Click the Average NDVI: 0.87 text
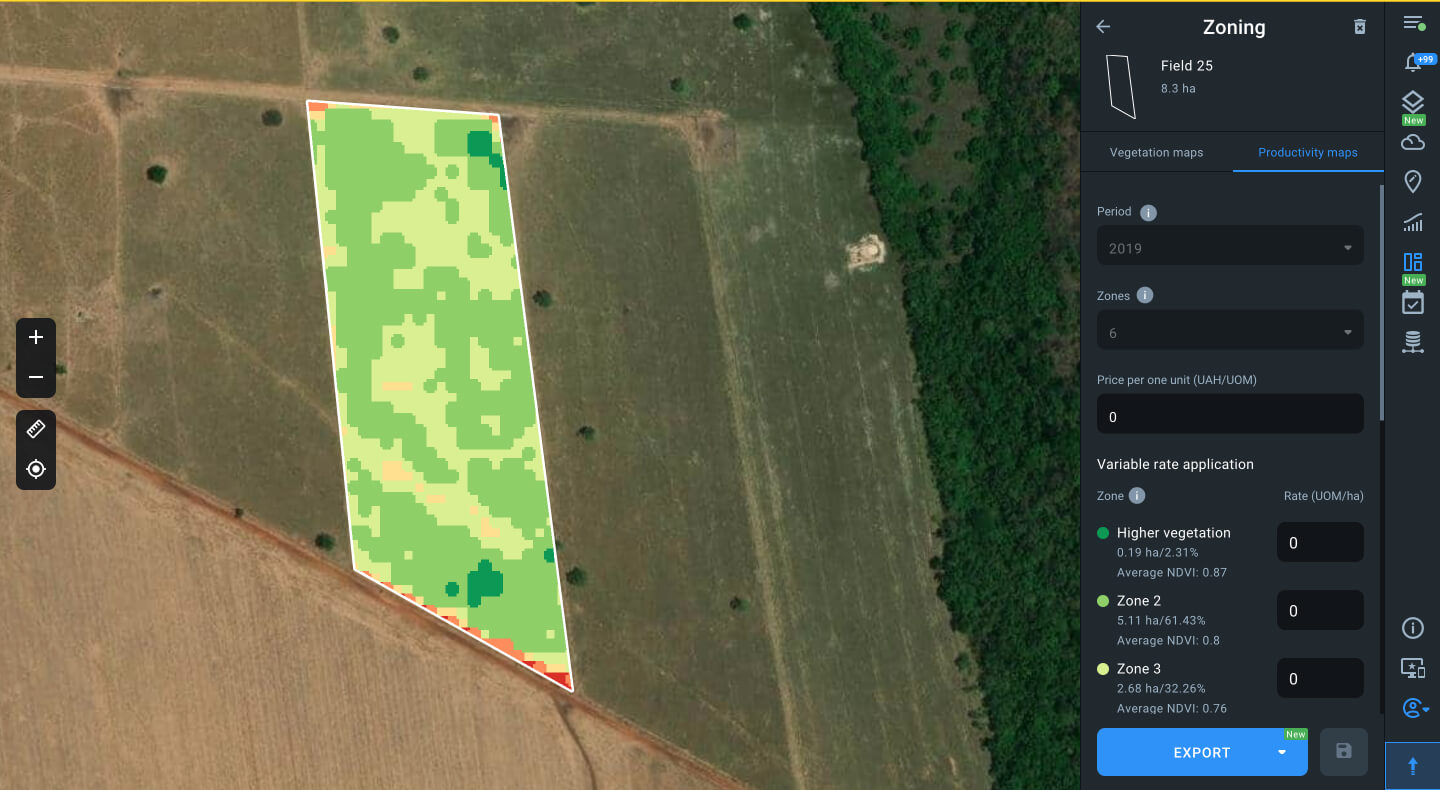Viewport: 1440px width, 790px height. click(1172, 573)
